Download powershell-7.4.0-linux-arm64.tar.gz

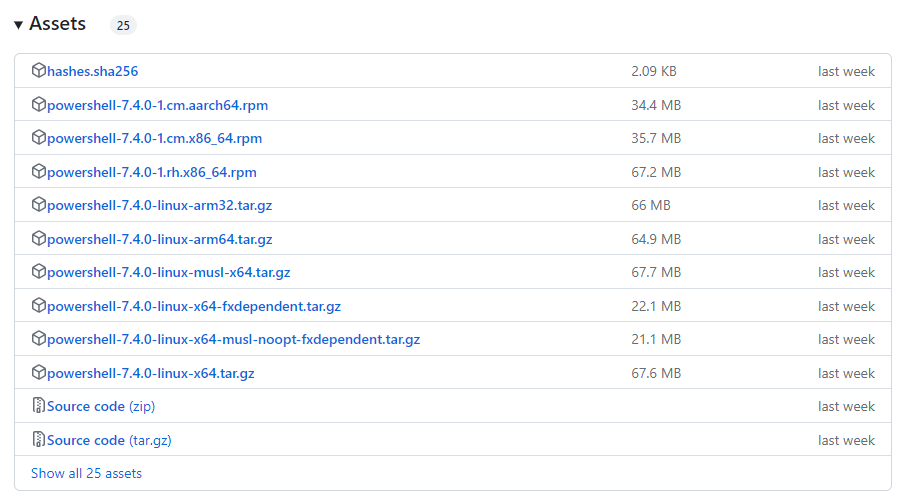point(160,239)
